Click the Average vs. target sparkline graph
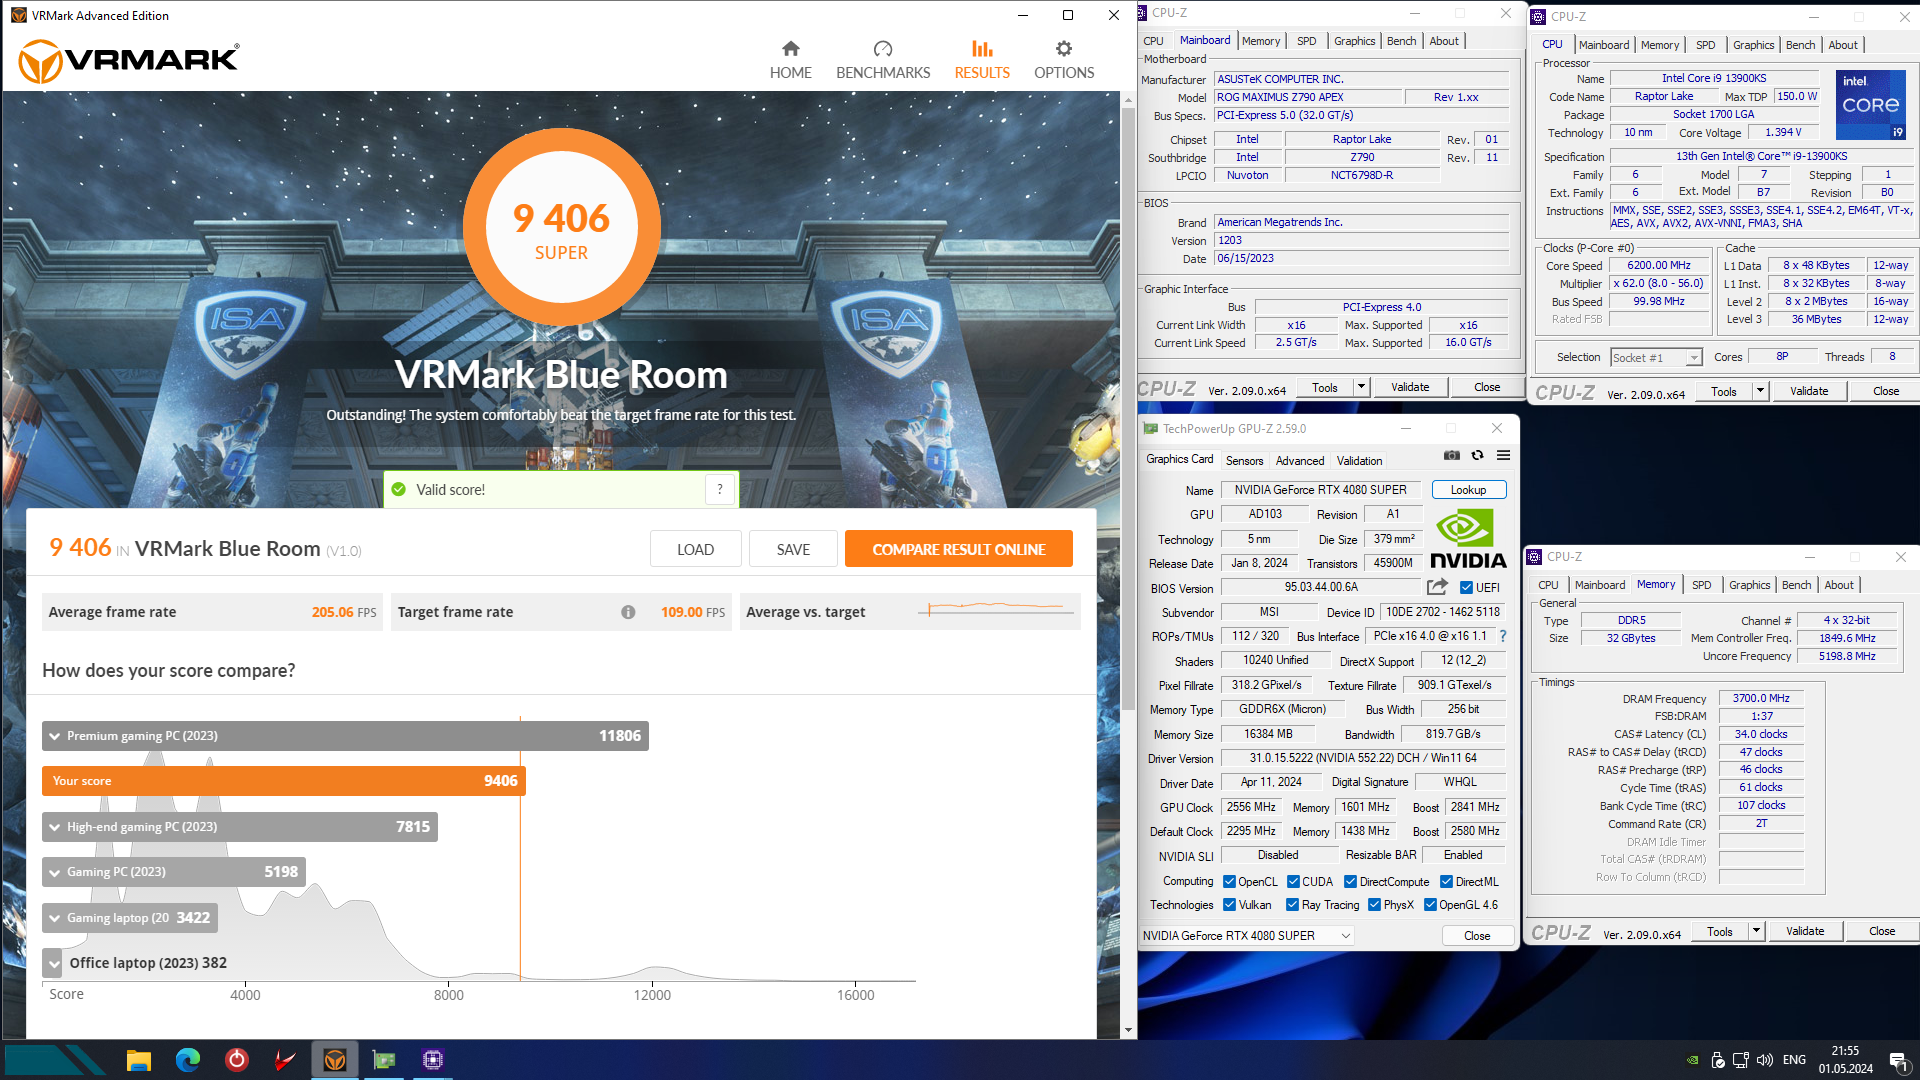 click(x=995, y=607)
